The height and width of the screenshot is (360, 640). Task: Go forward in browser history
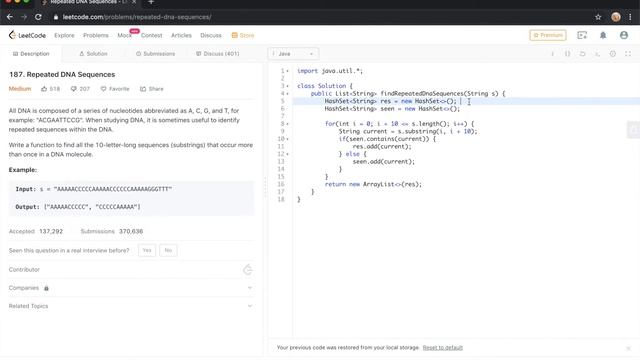click(x=24, y=17)
